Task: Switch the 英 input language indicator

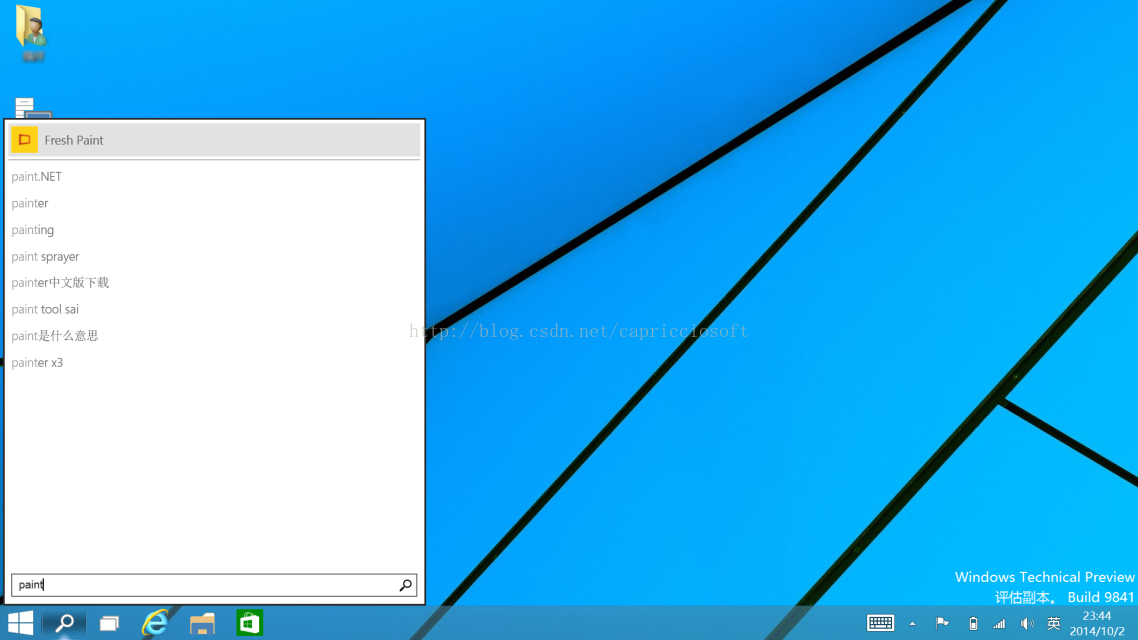Action: [x=1054, y=623]
